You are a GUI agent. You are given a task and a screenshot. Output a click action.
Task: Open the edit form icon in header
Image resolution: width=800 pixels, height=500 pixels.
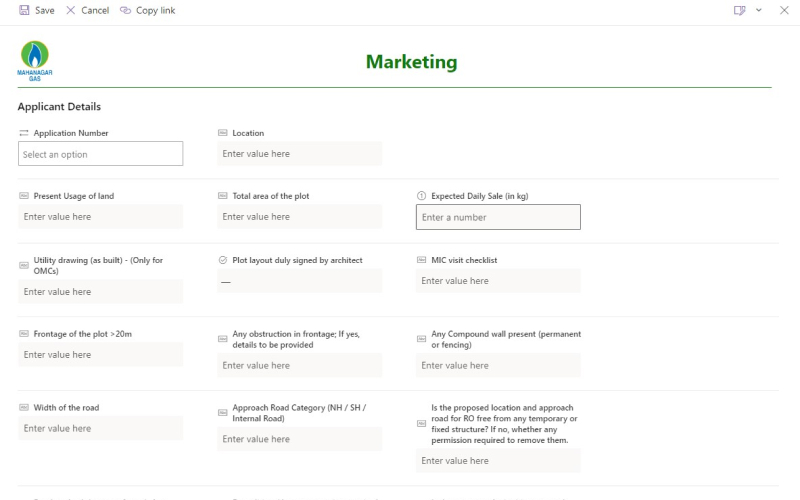[739, 10]
